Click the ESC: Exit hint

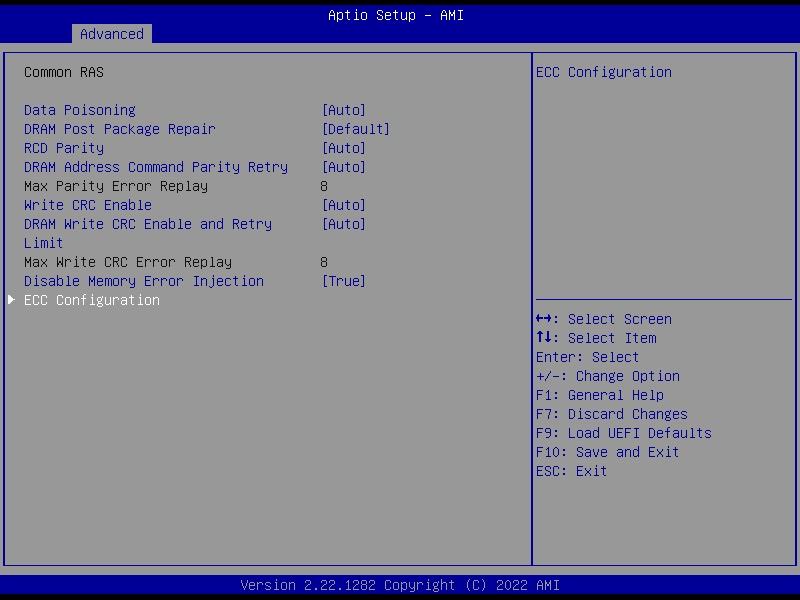pyautogui.click(x=571, y=471)
